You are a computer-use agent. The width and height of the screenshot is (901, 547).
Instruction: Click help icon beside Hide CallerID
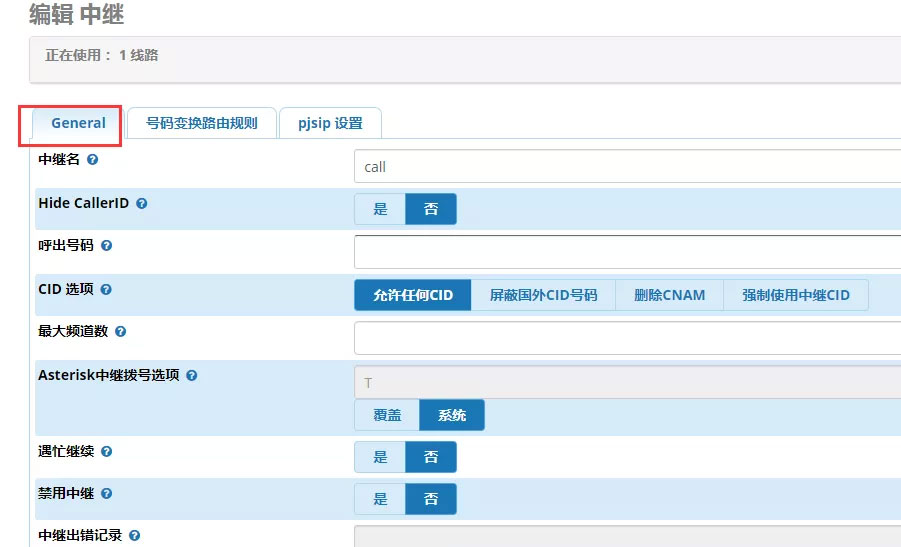point(142,203)
